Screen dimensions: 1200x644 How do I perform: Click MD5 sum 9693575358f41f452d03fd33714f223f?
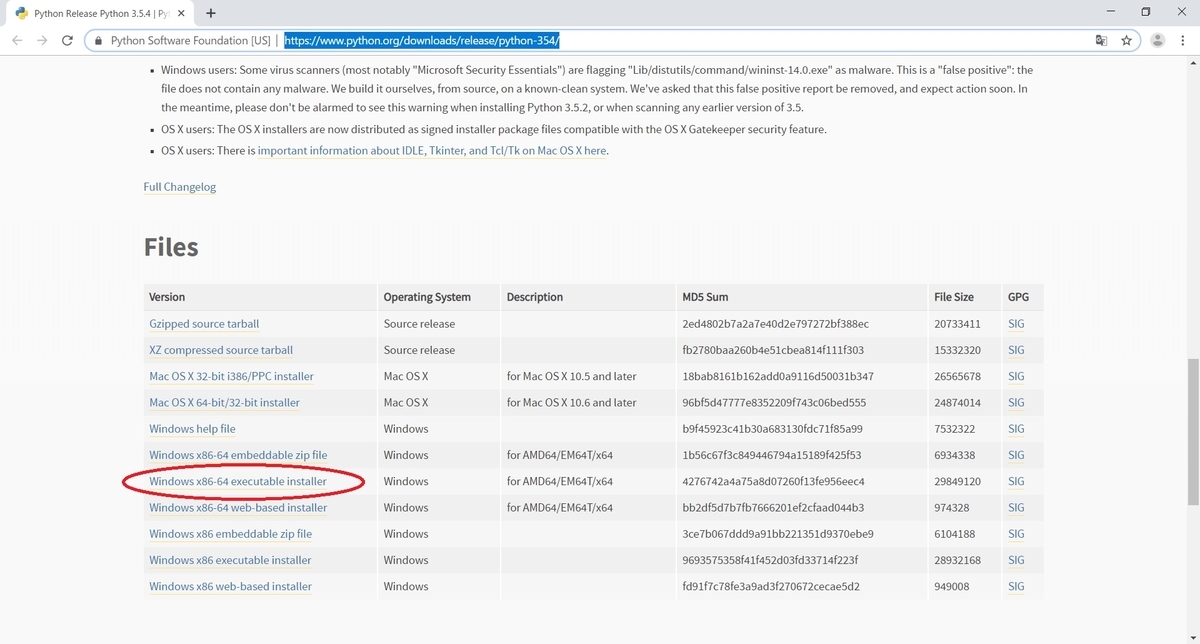770,560
